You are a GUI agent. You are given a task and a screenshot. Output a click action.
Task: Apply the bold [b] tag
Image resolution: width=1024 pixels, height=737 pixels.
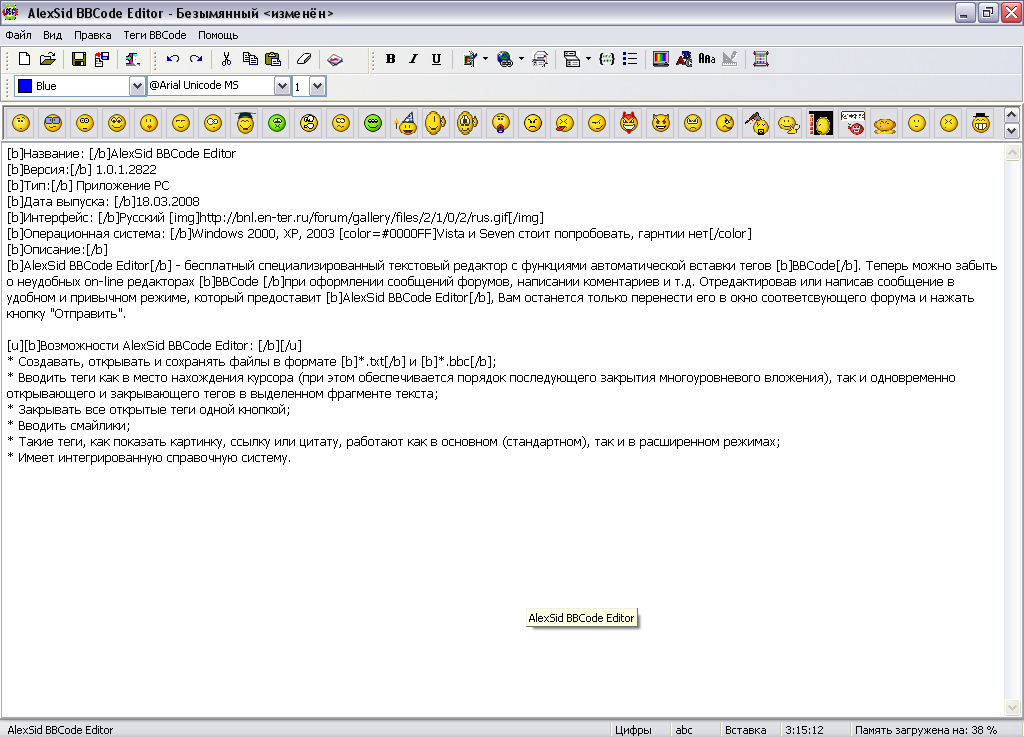pos(391,59)
